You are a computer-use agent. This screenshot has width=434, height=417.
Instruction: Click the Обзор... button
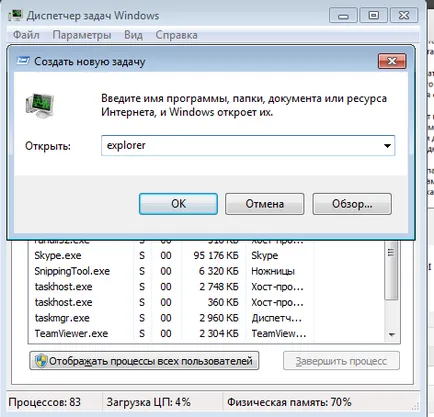point(352,204)
